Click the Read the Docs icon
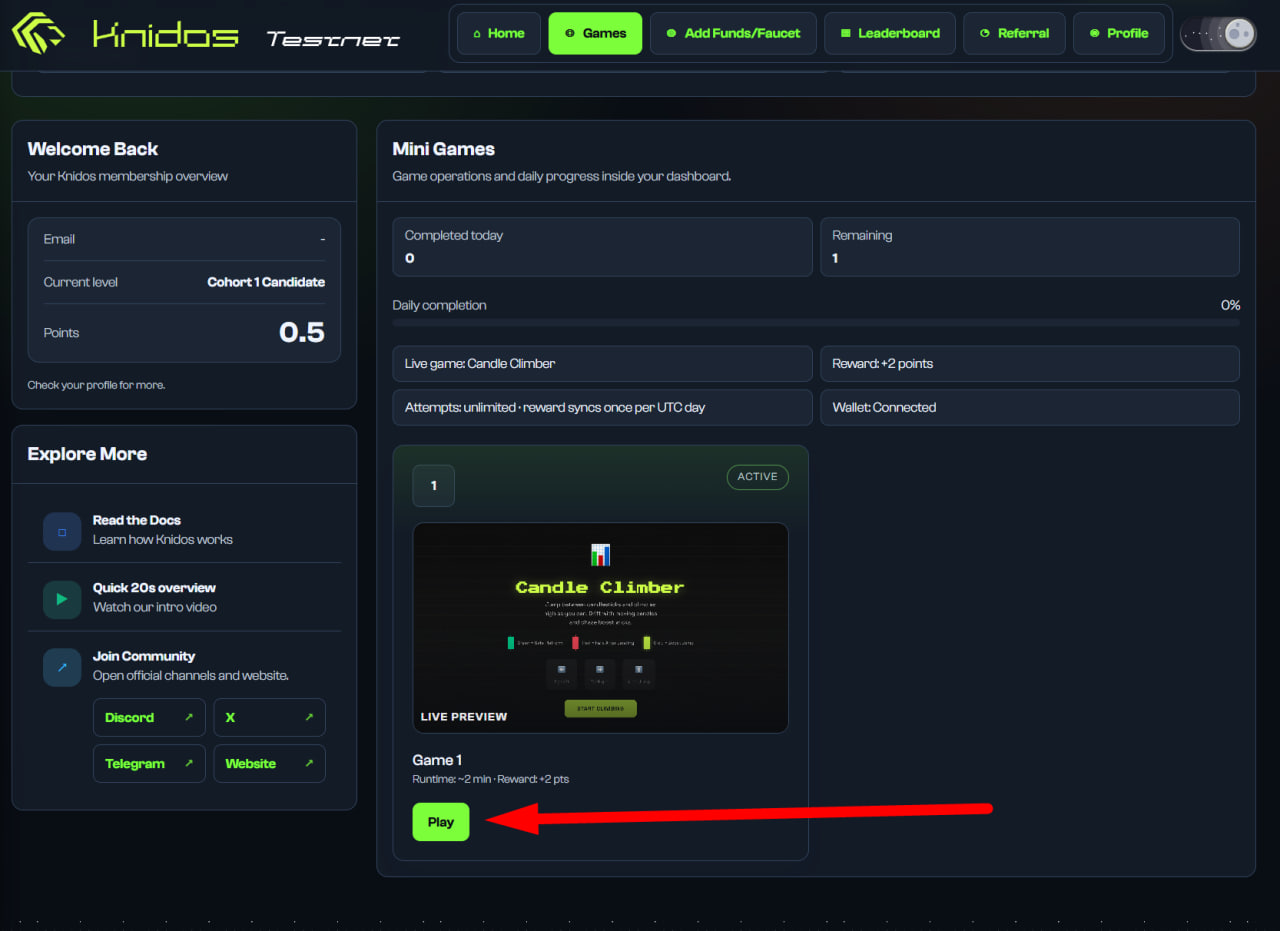The image size is (1280, 931). (x=62, y=531)
